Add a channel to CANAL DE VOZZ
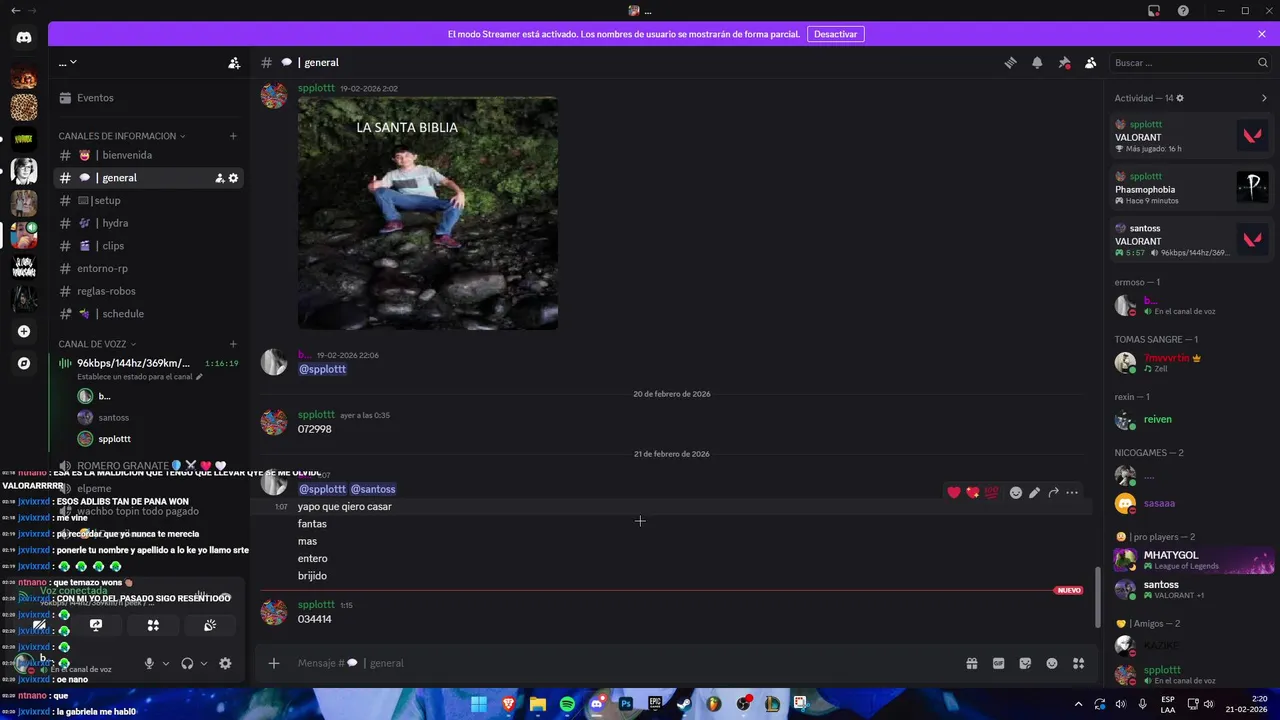The width and height of the screenshot is (1280, 720). point(233,344)
